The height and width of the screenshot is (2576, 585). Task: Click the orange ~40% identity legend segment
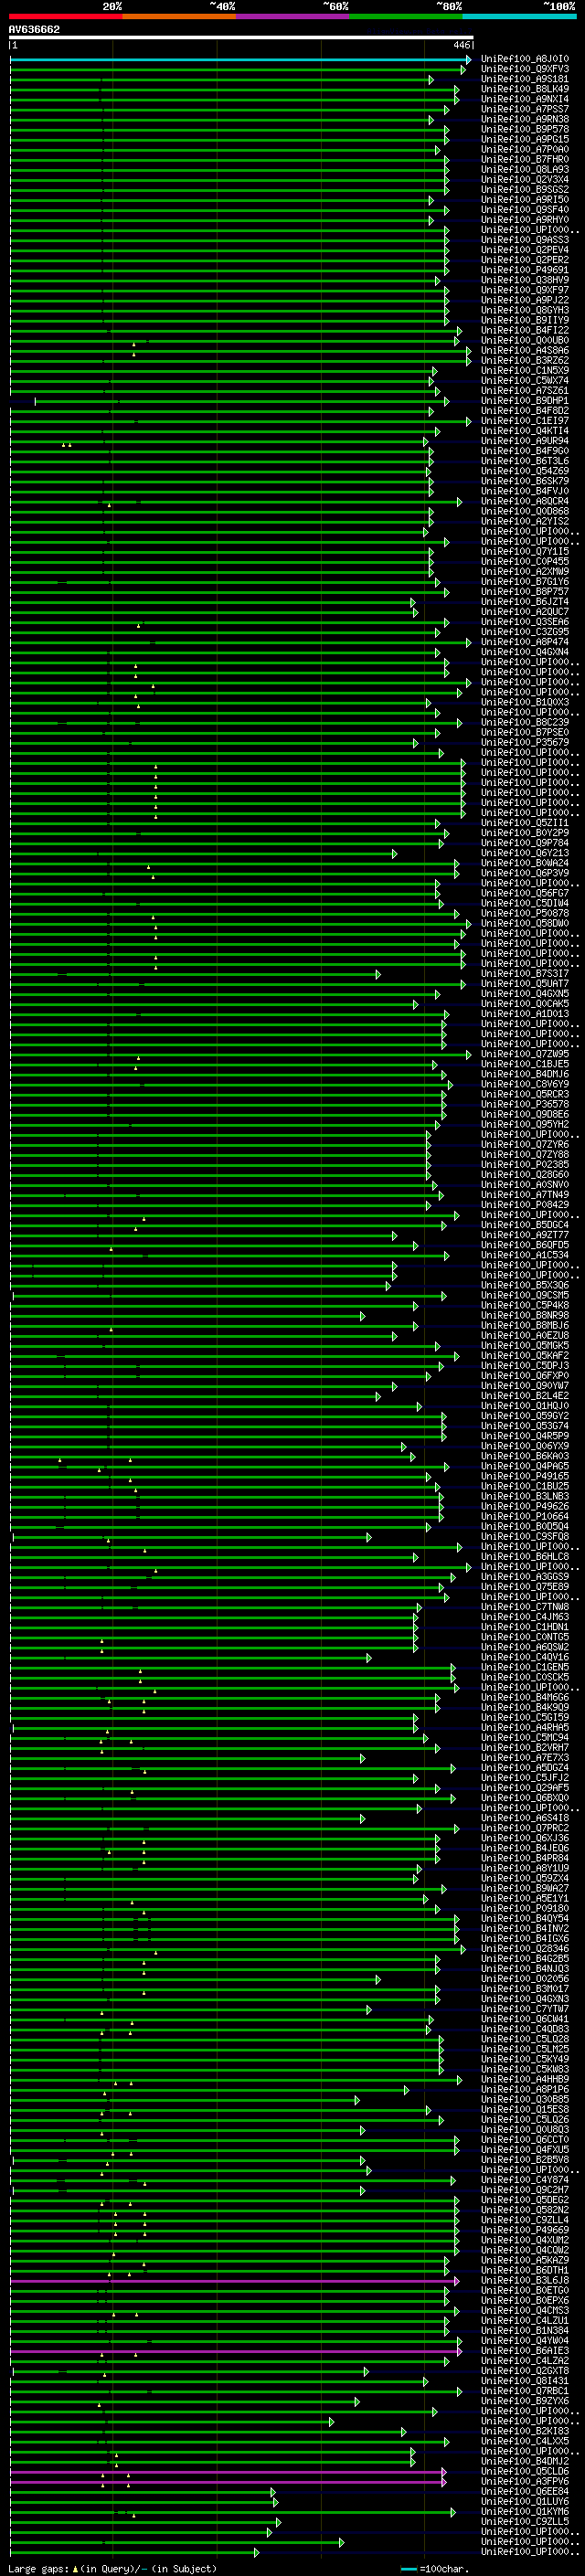tap(178, 17)
